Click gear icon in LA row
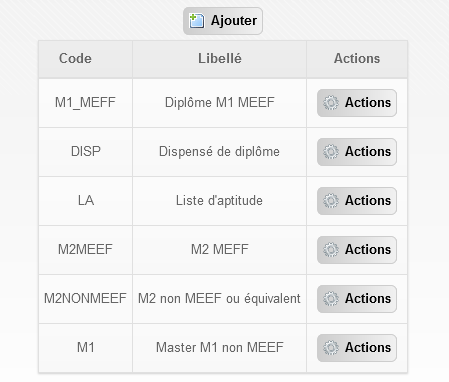449x382 pixels. point(331,201)
